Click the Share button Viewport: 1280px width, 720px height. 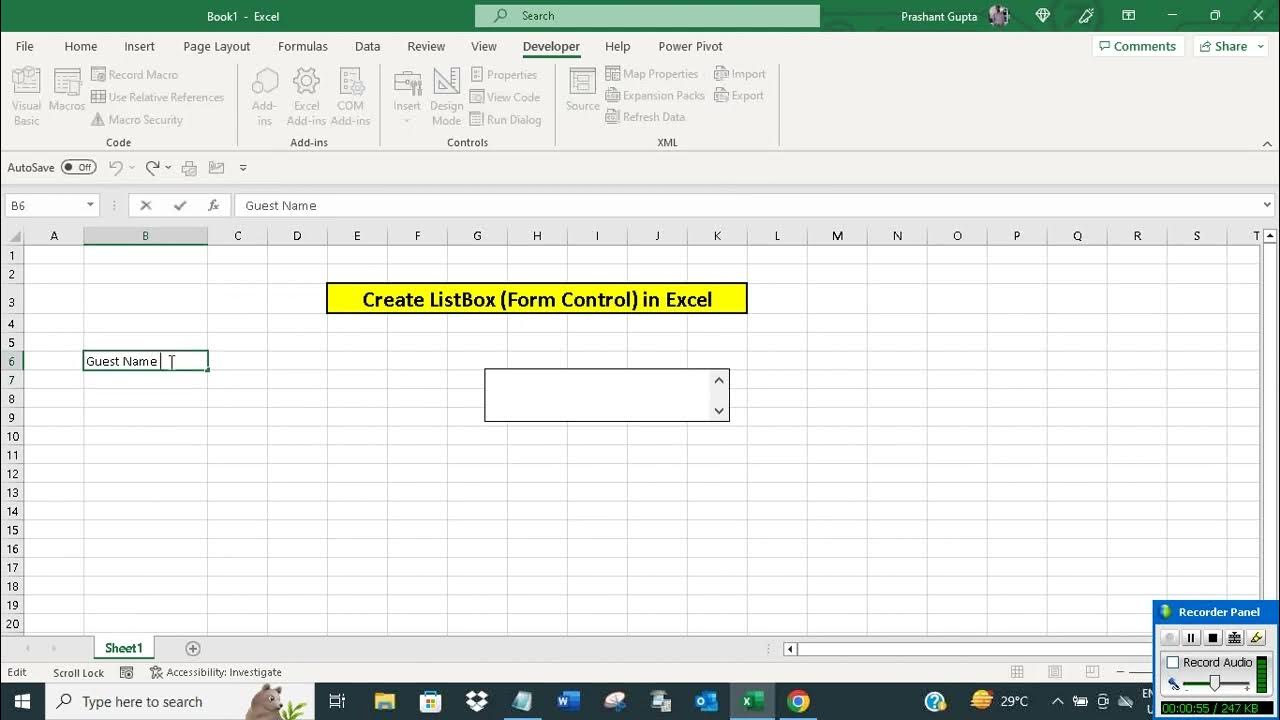point(1223,47)
